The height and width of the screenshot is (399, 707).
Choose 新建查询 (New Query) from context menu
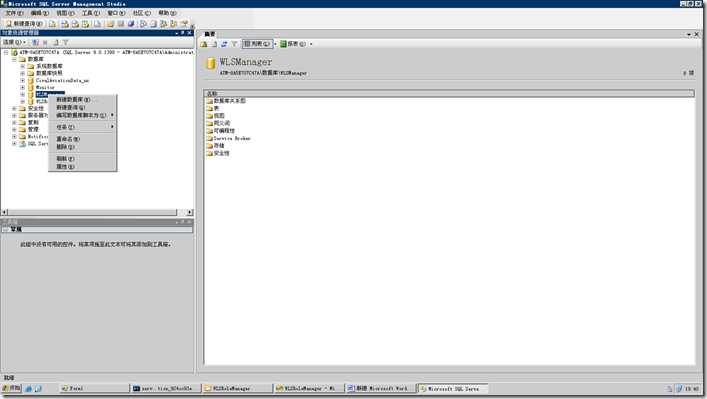point(82,108)
